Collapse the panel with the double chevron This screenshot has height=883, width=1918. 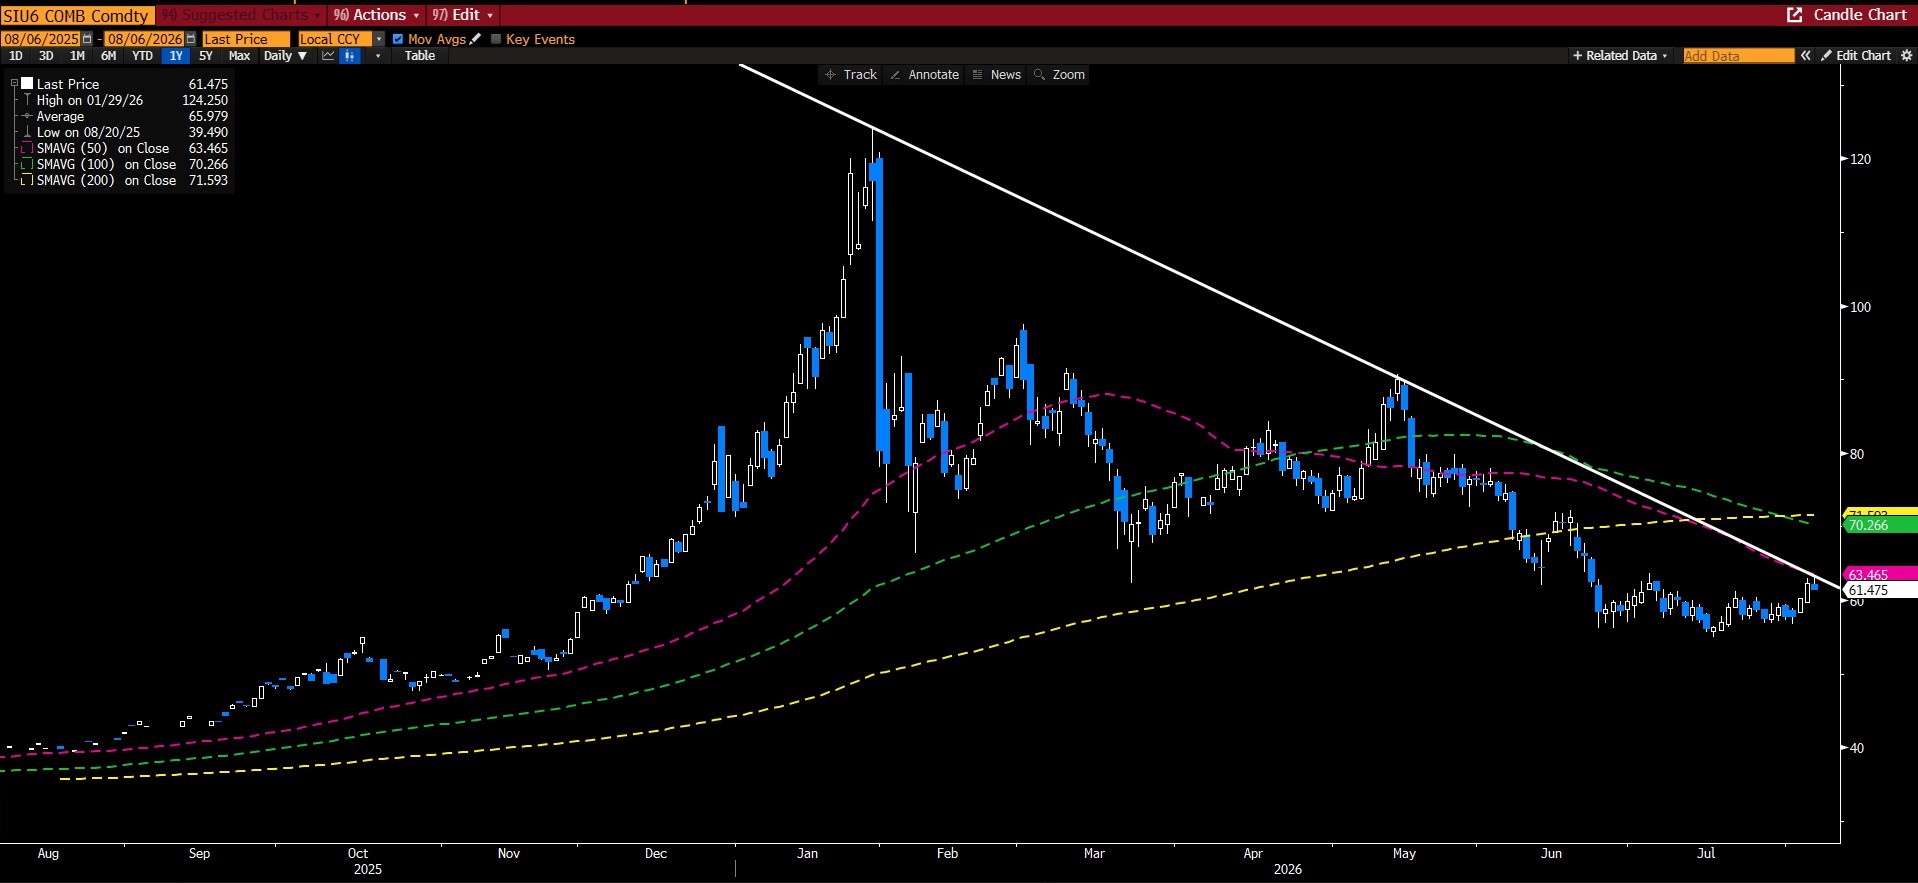1805,56
